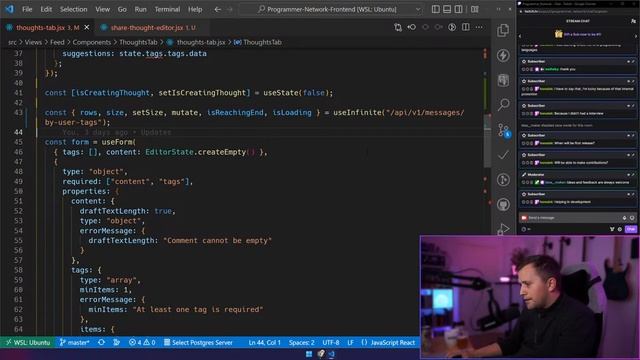640x360 pixels.
Task: Open the Search magnifier in activity bar
Action: 503,105
